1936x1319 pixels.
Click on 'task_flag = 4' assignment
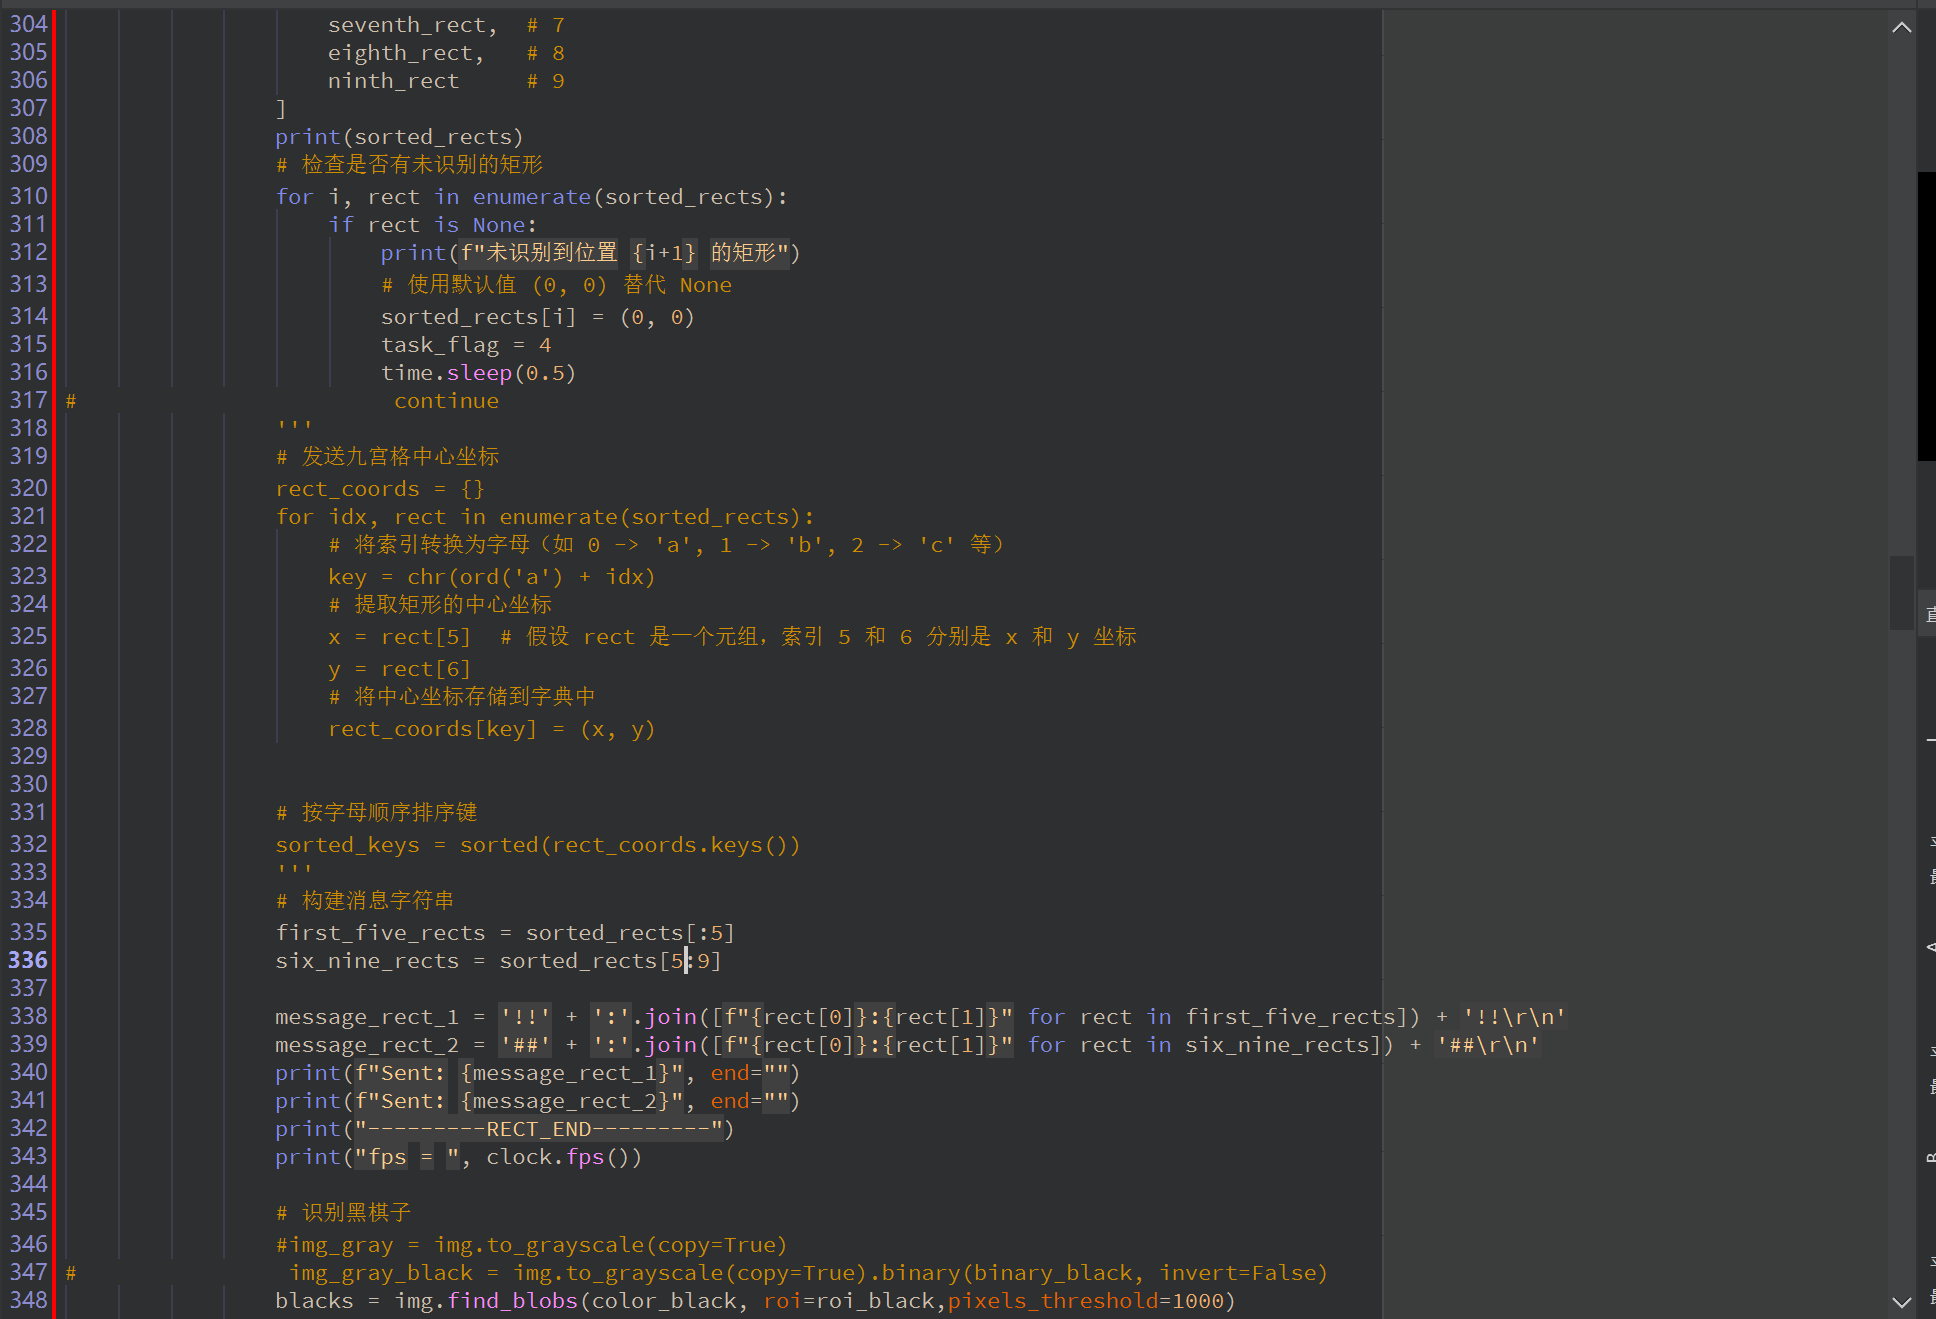coord(465,345)
